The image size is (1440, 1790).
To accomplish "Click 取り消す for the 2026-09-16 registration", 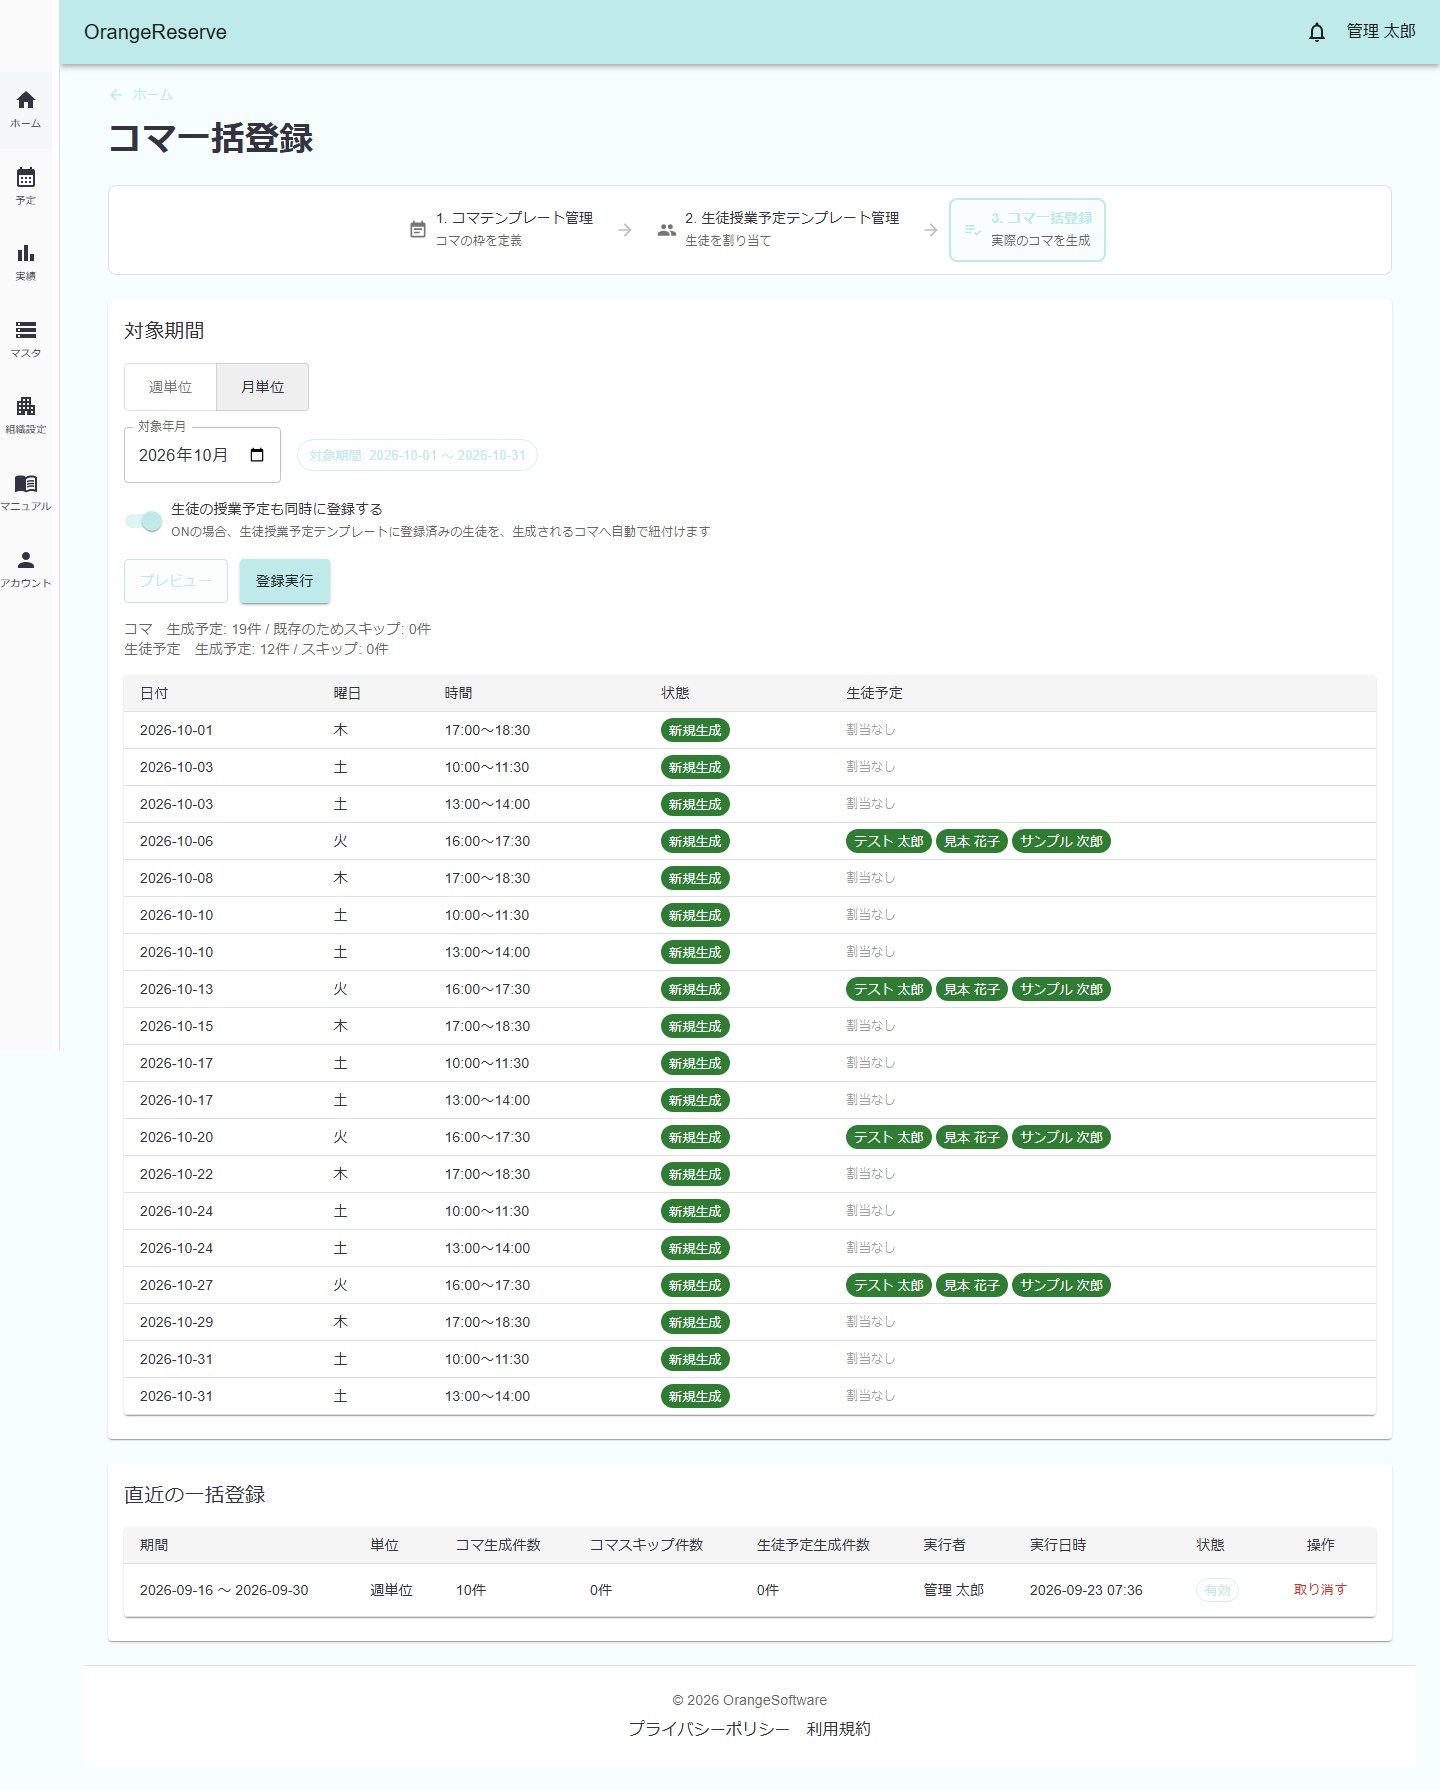I will point(1320,1590).
